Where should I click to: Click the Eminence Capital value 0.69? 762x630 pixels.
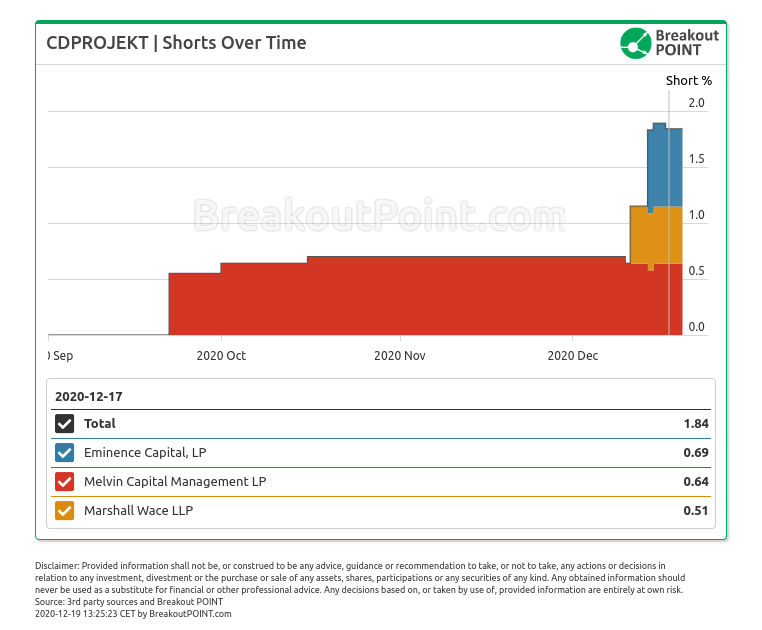696,453
